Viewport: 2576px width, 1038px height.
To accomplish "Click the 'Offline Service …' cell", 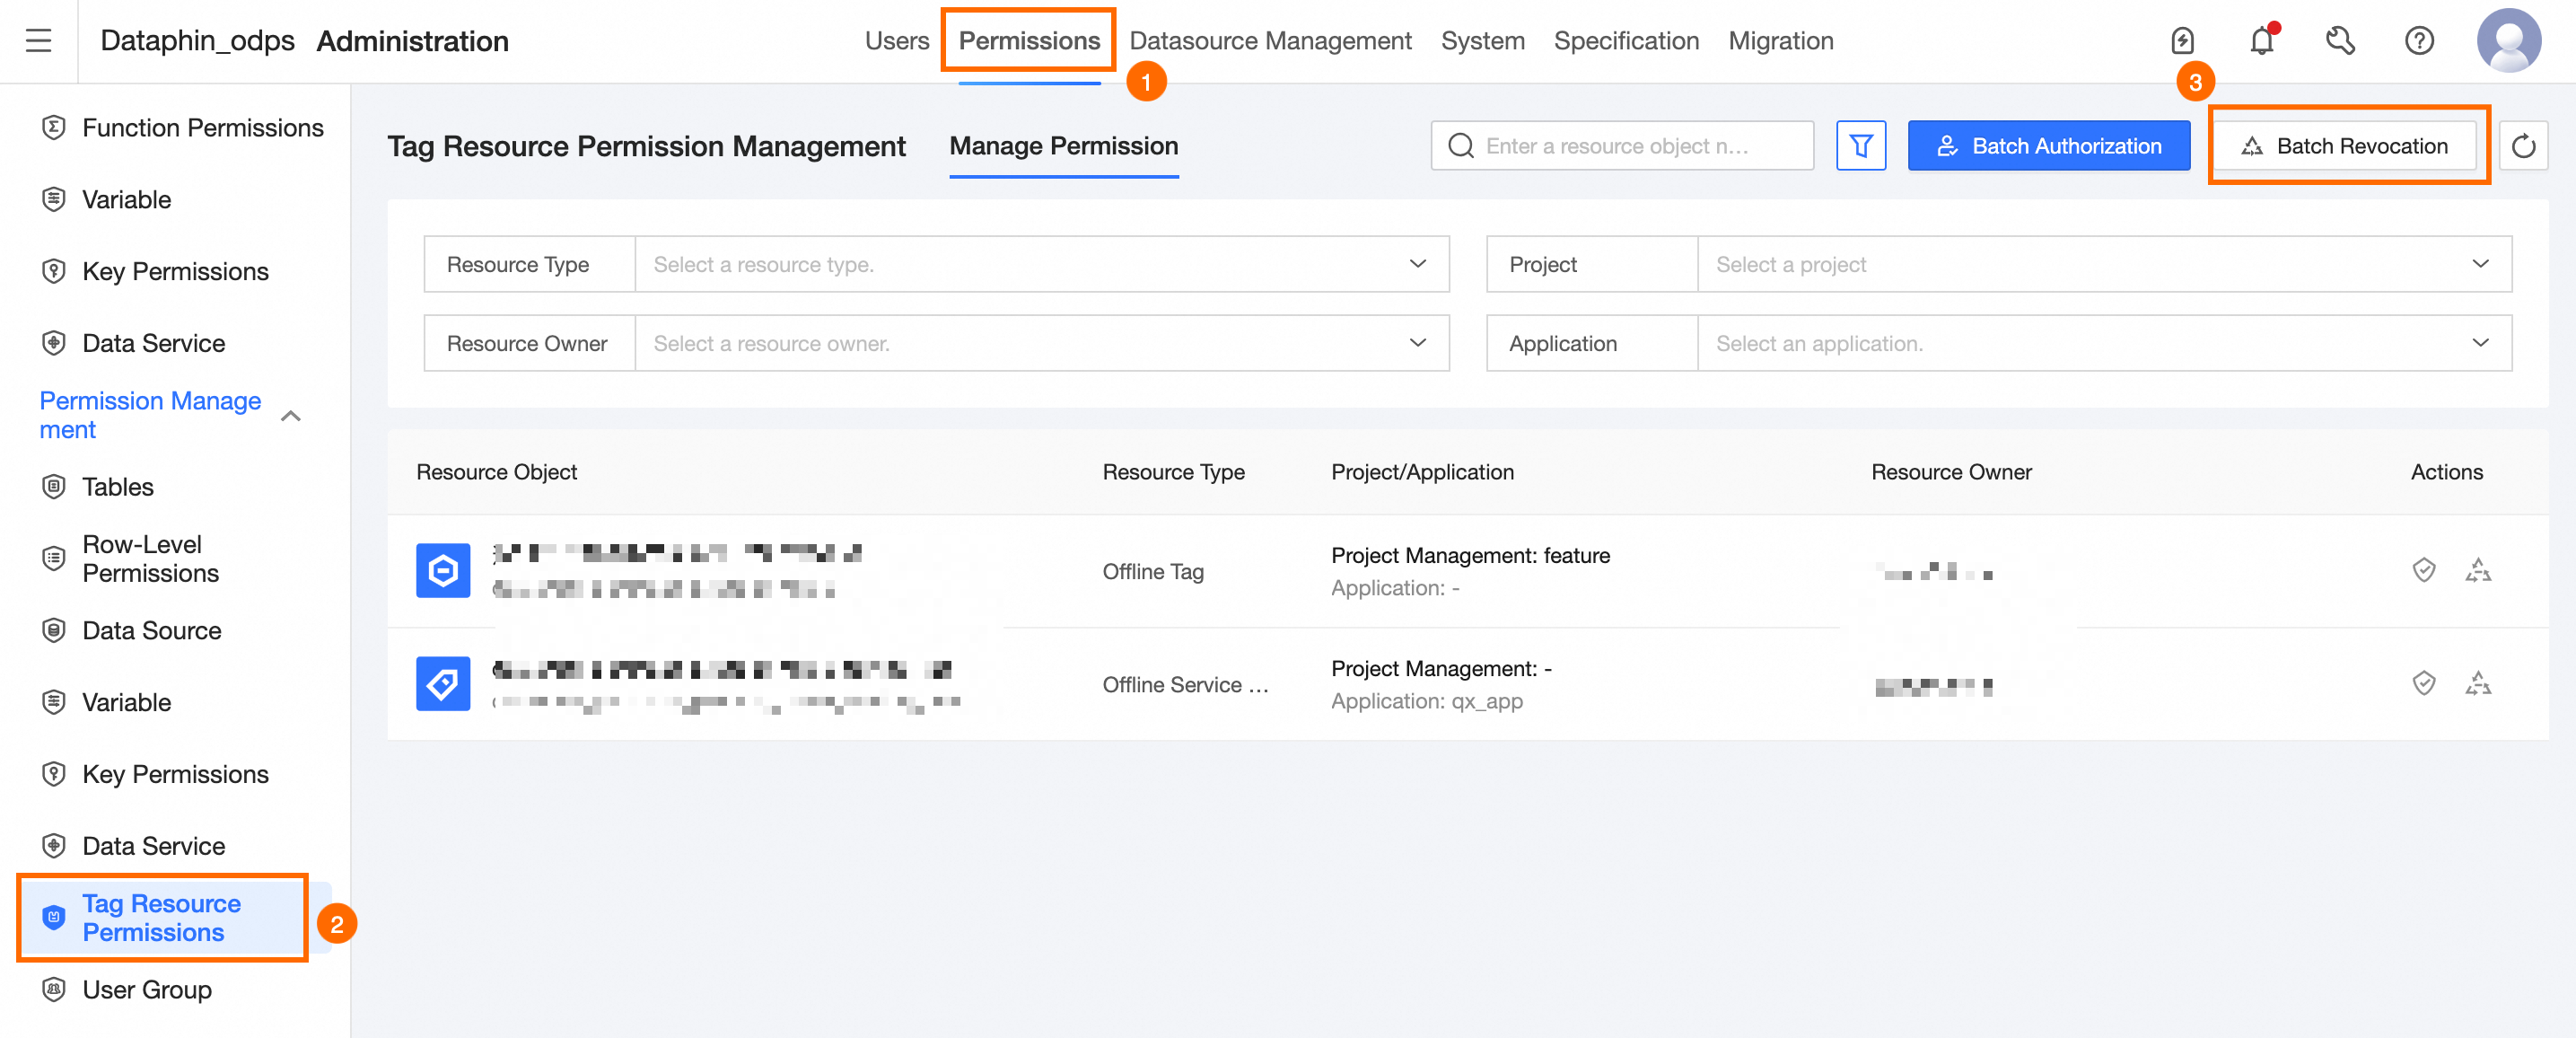I will pos(1185,684).
